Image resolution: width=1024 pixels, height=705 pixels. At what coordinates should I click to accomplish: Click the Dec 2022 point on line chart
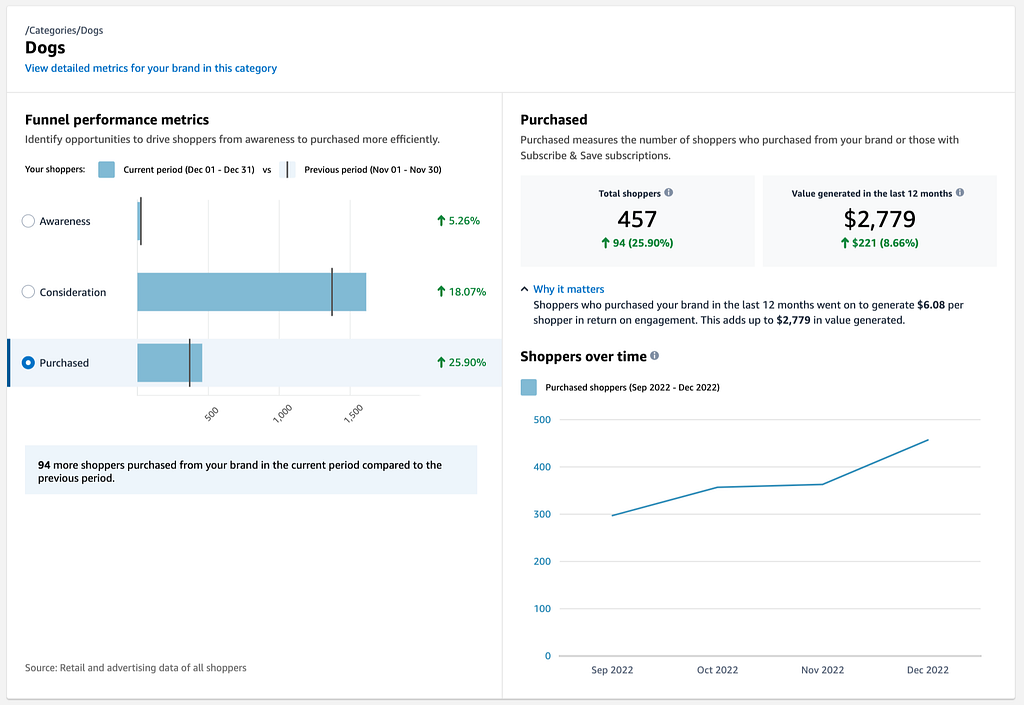[x=928, y=440]
